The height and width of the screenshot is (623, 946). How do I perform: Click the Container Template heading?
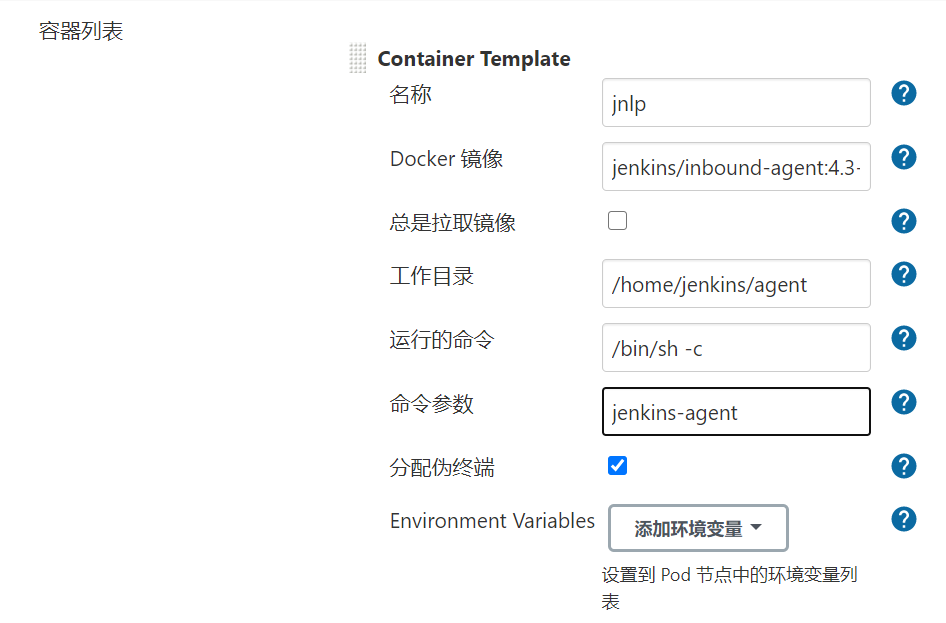(474, 59)
